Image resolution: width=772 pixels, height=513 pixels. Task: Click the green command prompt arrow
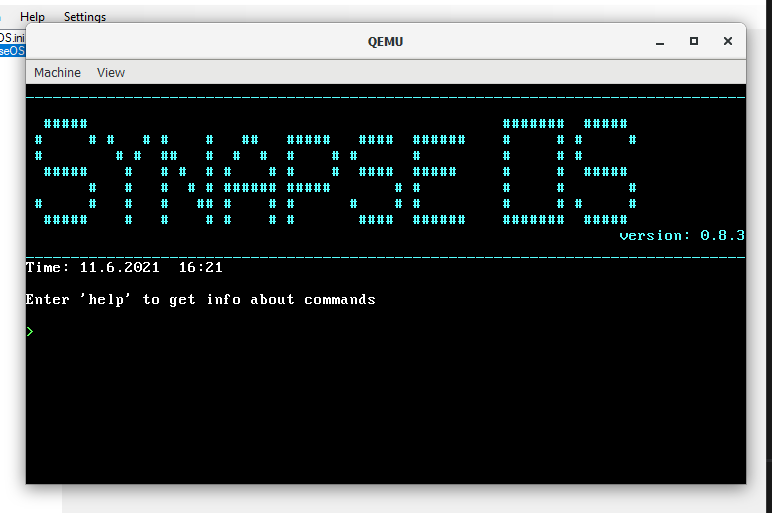click(30, 332)
